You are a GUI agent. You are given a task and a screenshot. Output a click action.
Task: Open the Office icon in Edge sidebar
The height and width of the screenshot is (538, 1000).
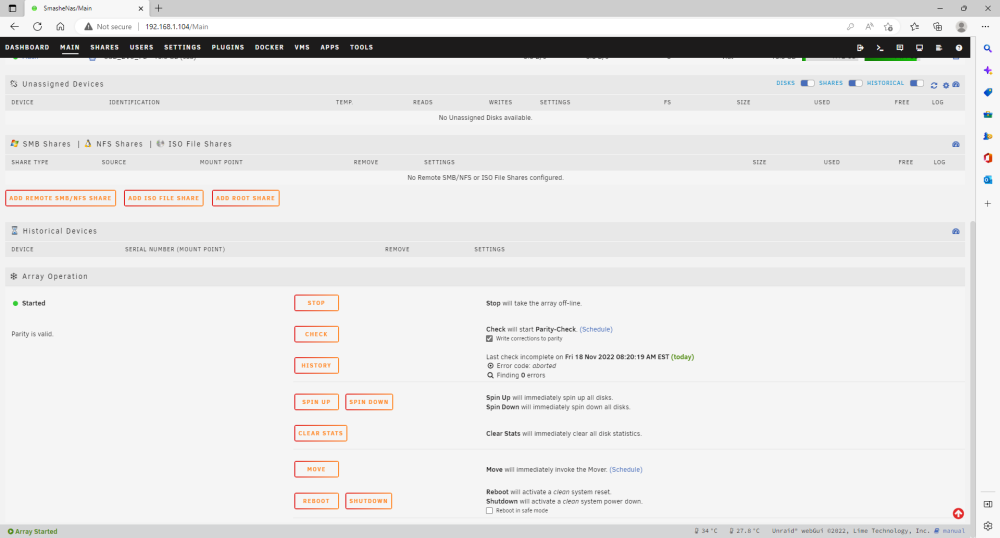[x=987, y=158]
